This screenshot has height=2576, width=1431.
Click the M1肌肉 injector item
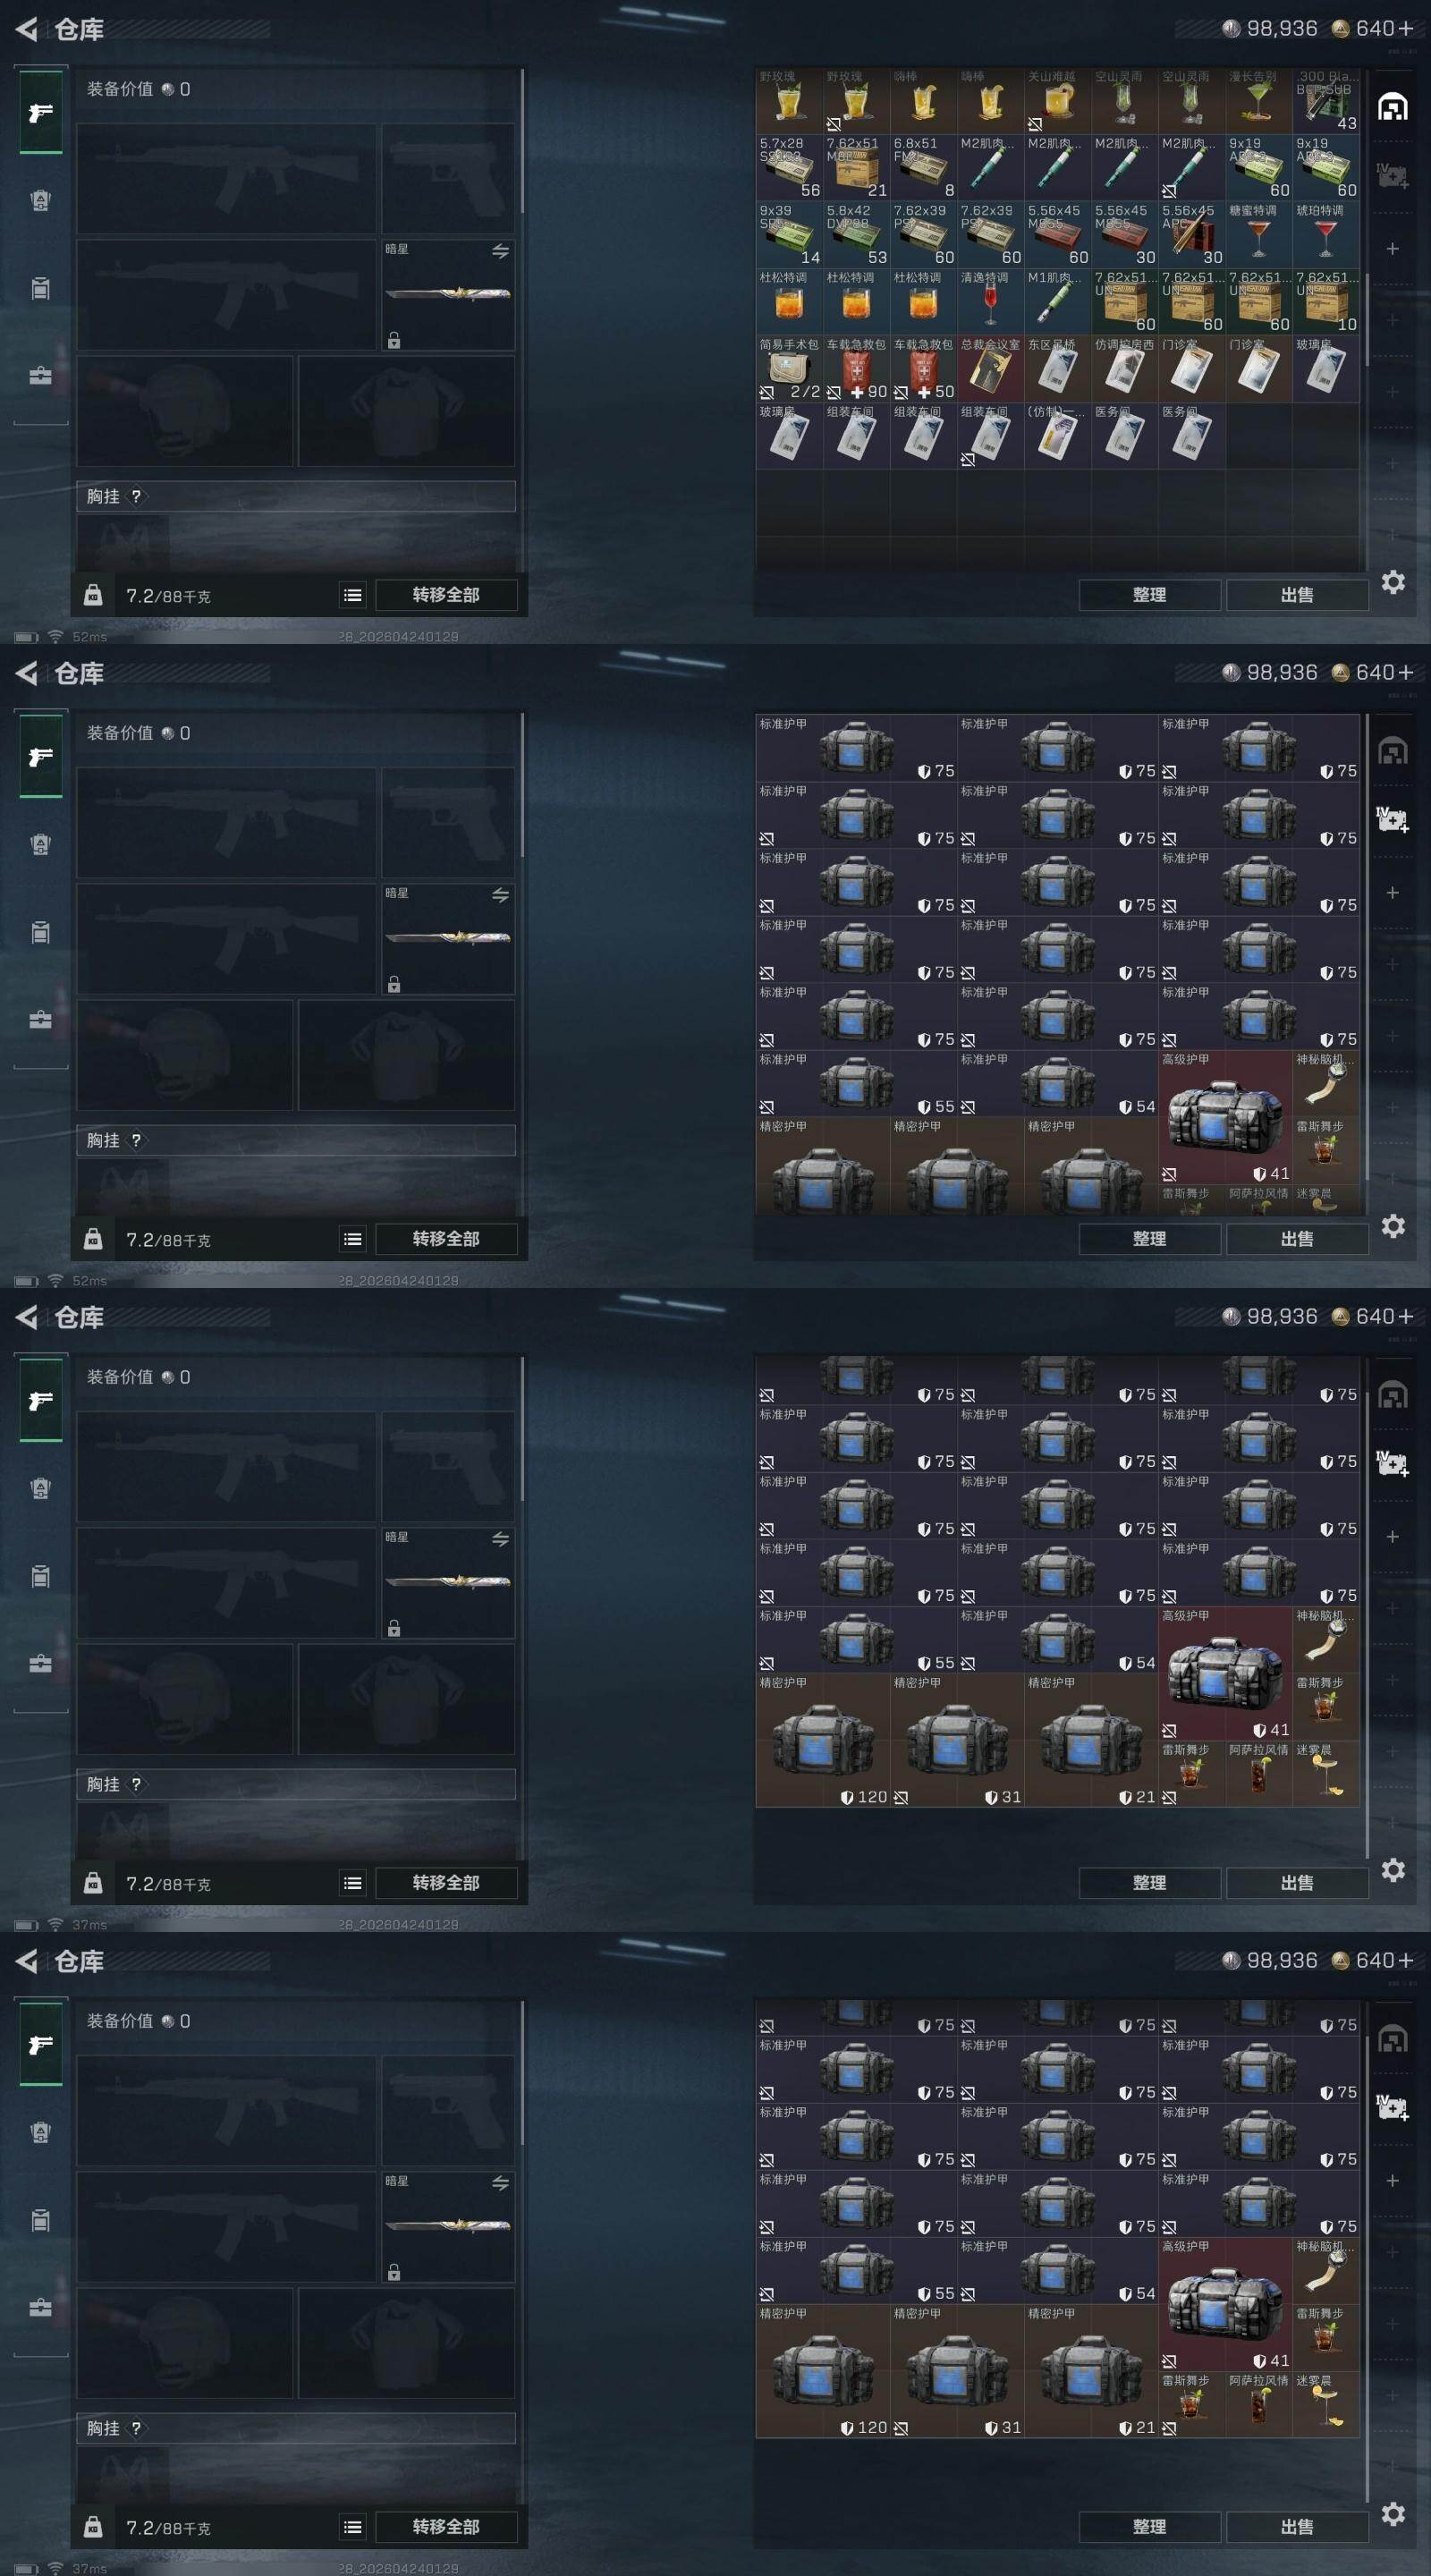click(x=1057, y=302)
